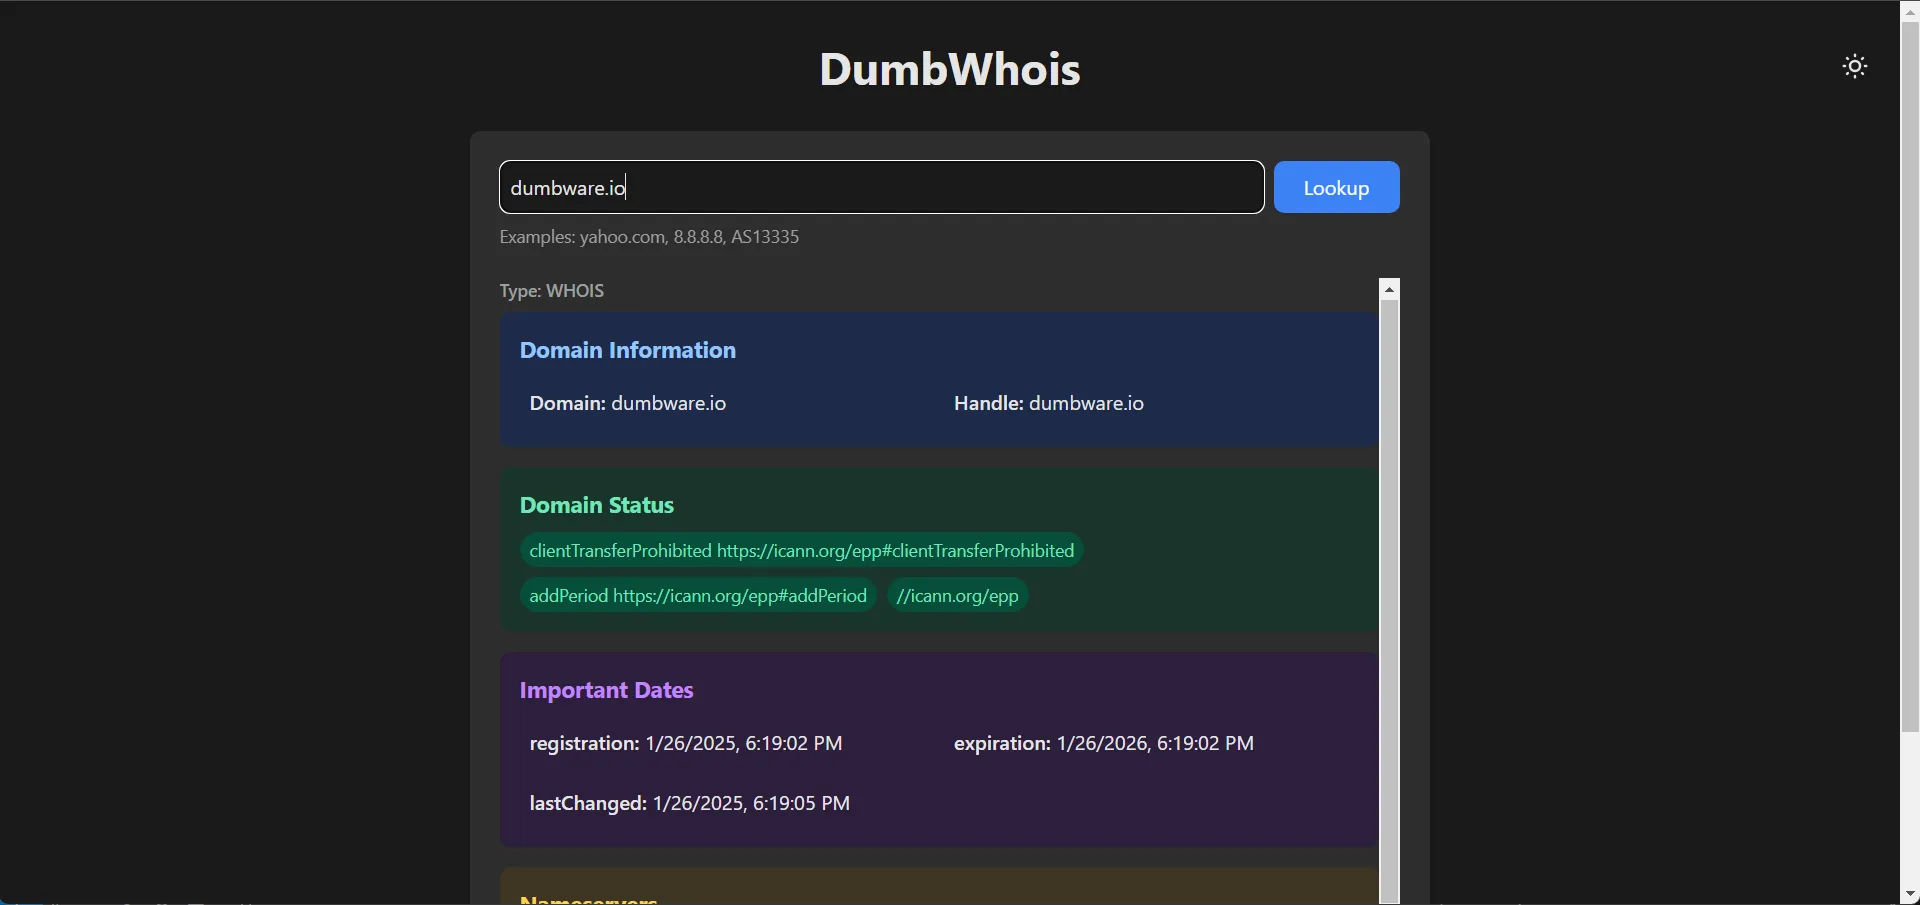Select the clientTransferProhibited status tag
Viewport: 1920px width, 905px height.
point(802,550)
